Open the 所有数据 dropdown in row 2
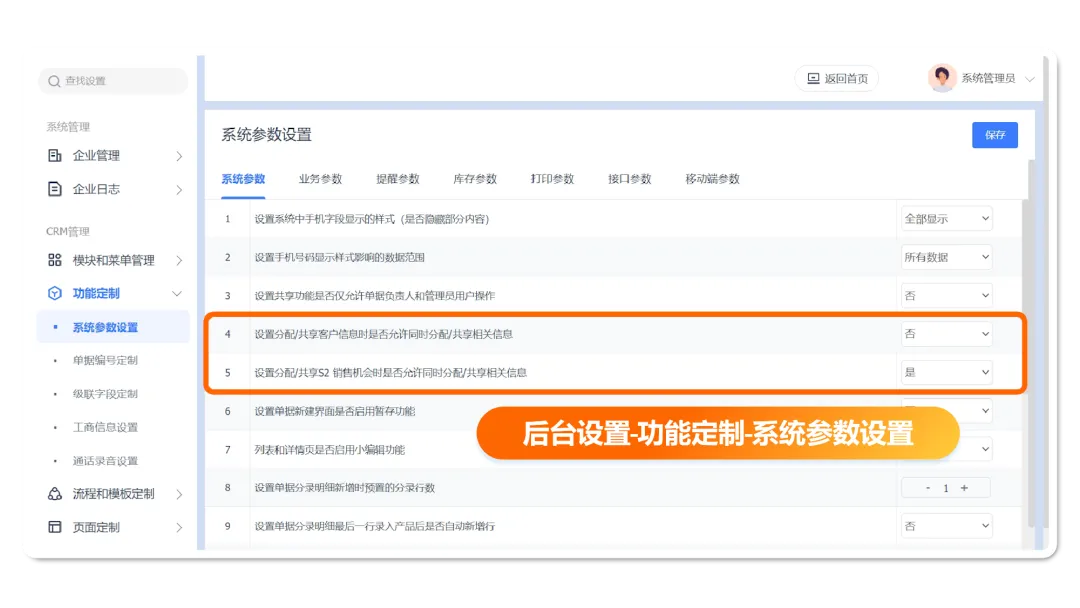Image resolution: width=1080 pixels, height=608 pixels. click(946, 257)
